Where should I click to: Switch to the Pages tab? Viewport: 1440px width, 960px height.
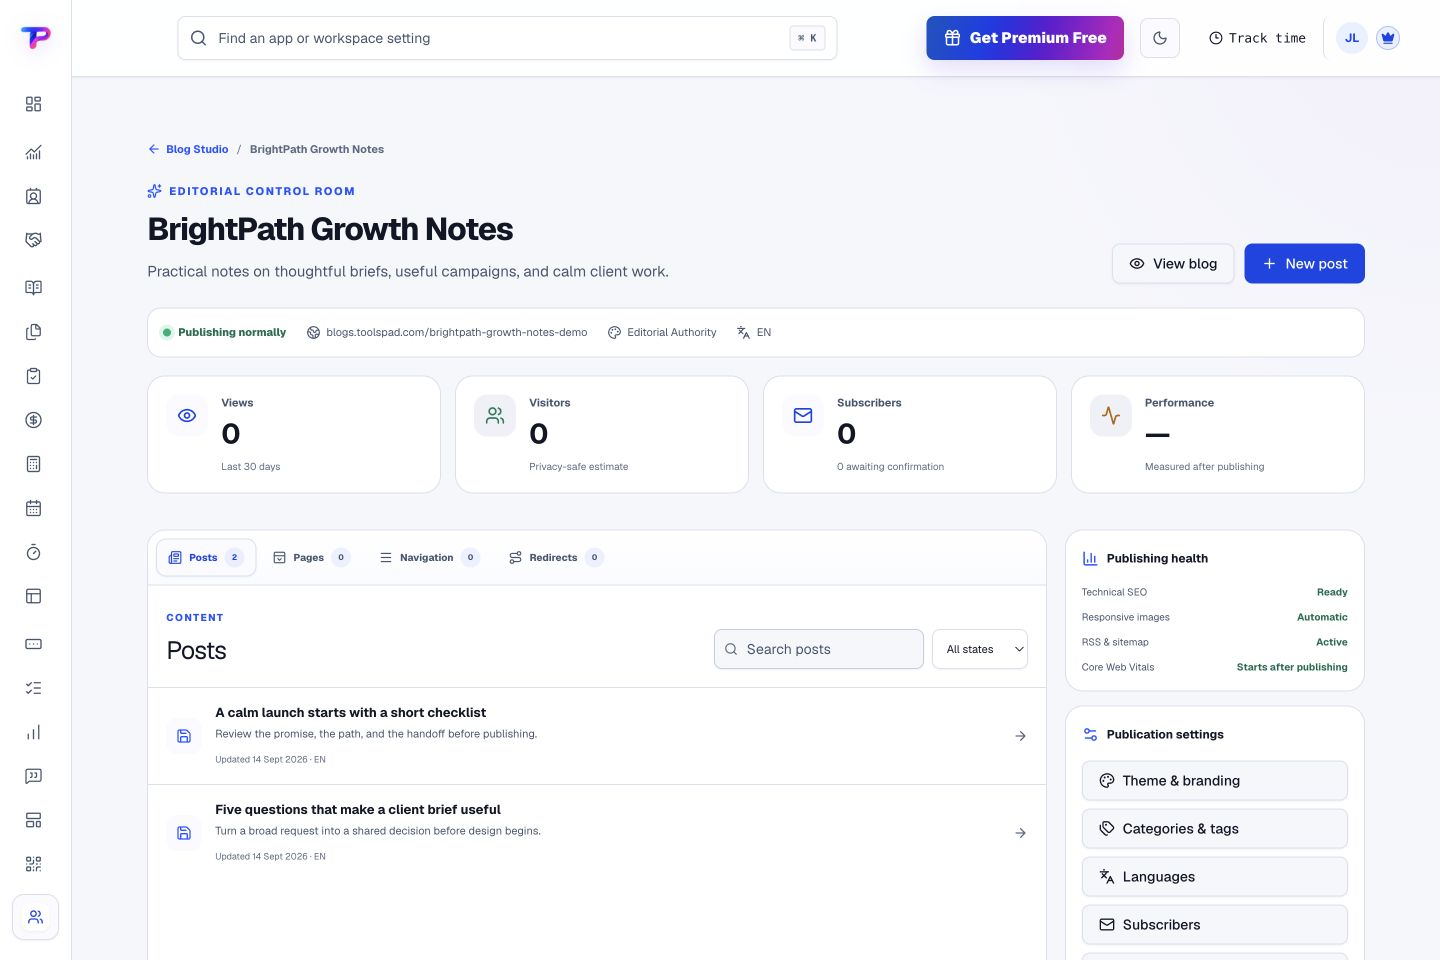tap(311, 558)
